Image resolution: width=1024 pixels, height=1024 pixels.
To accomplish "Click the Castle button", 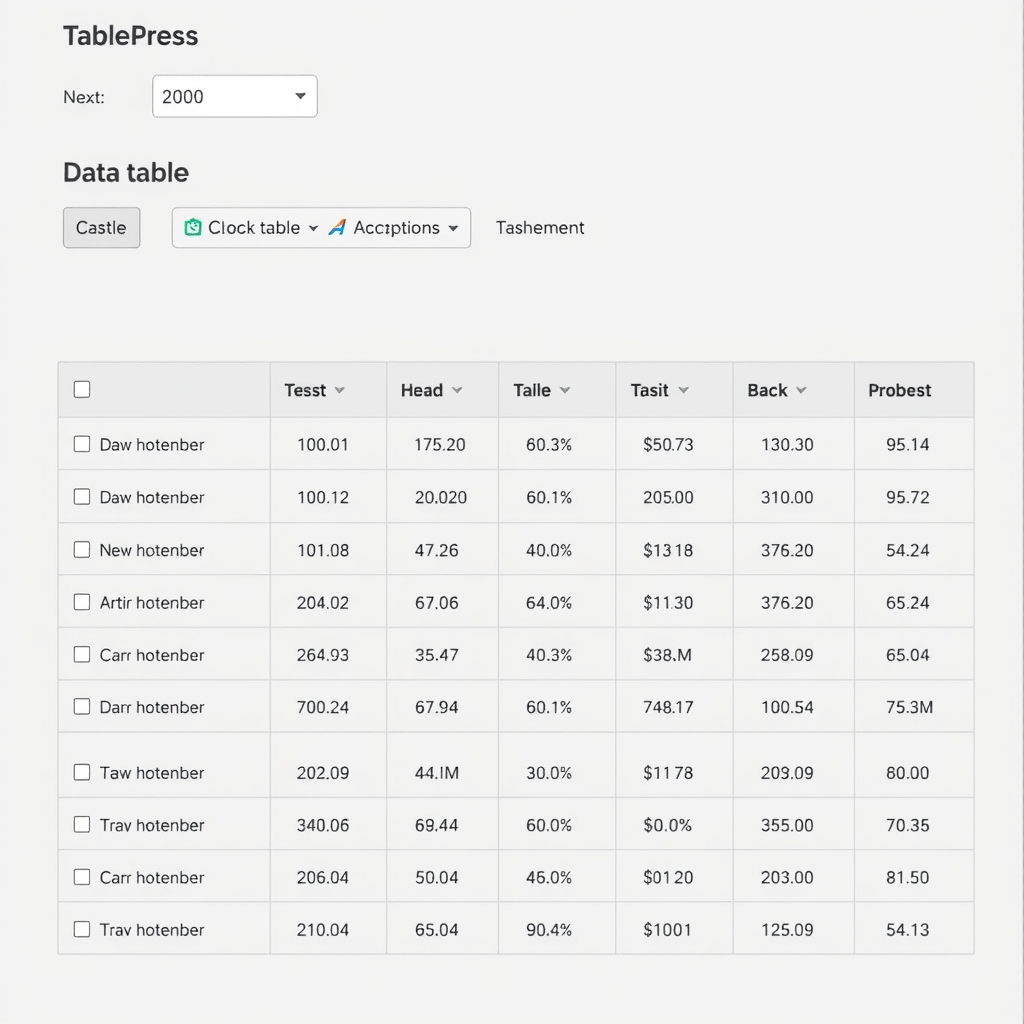I will point(101,227).
